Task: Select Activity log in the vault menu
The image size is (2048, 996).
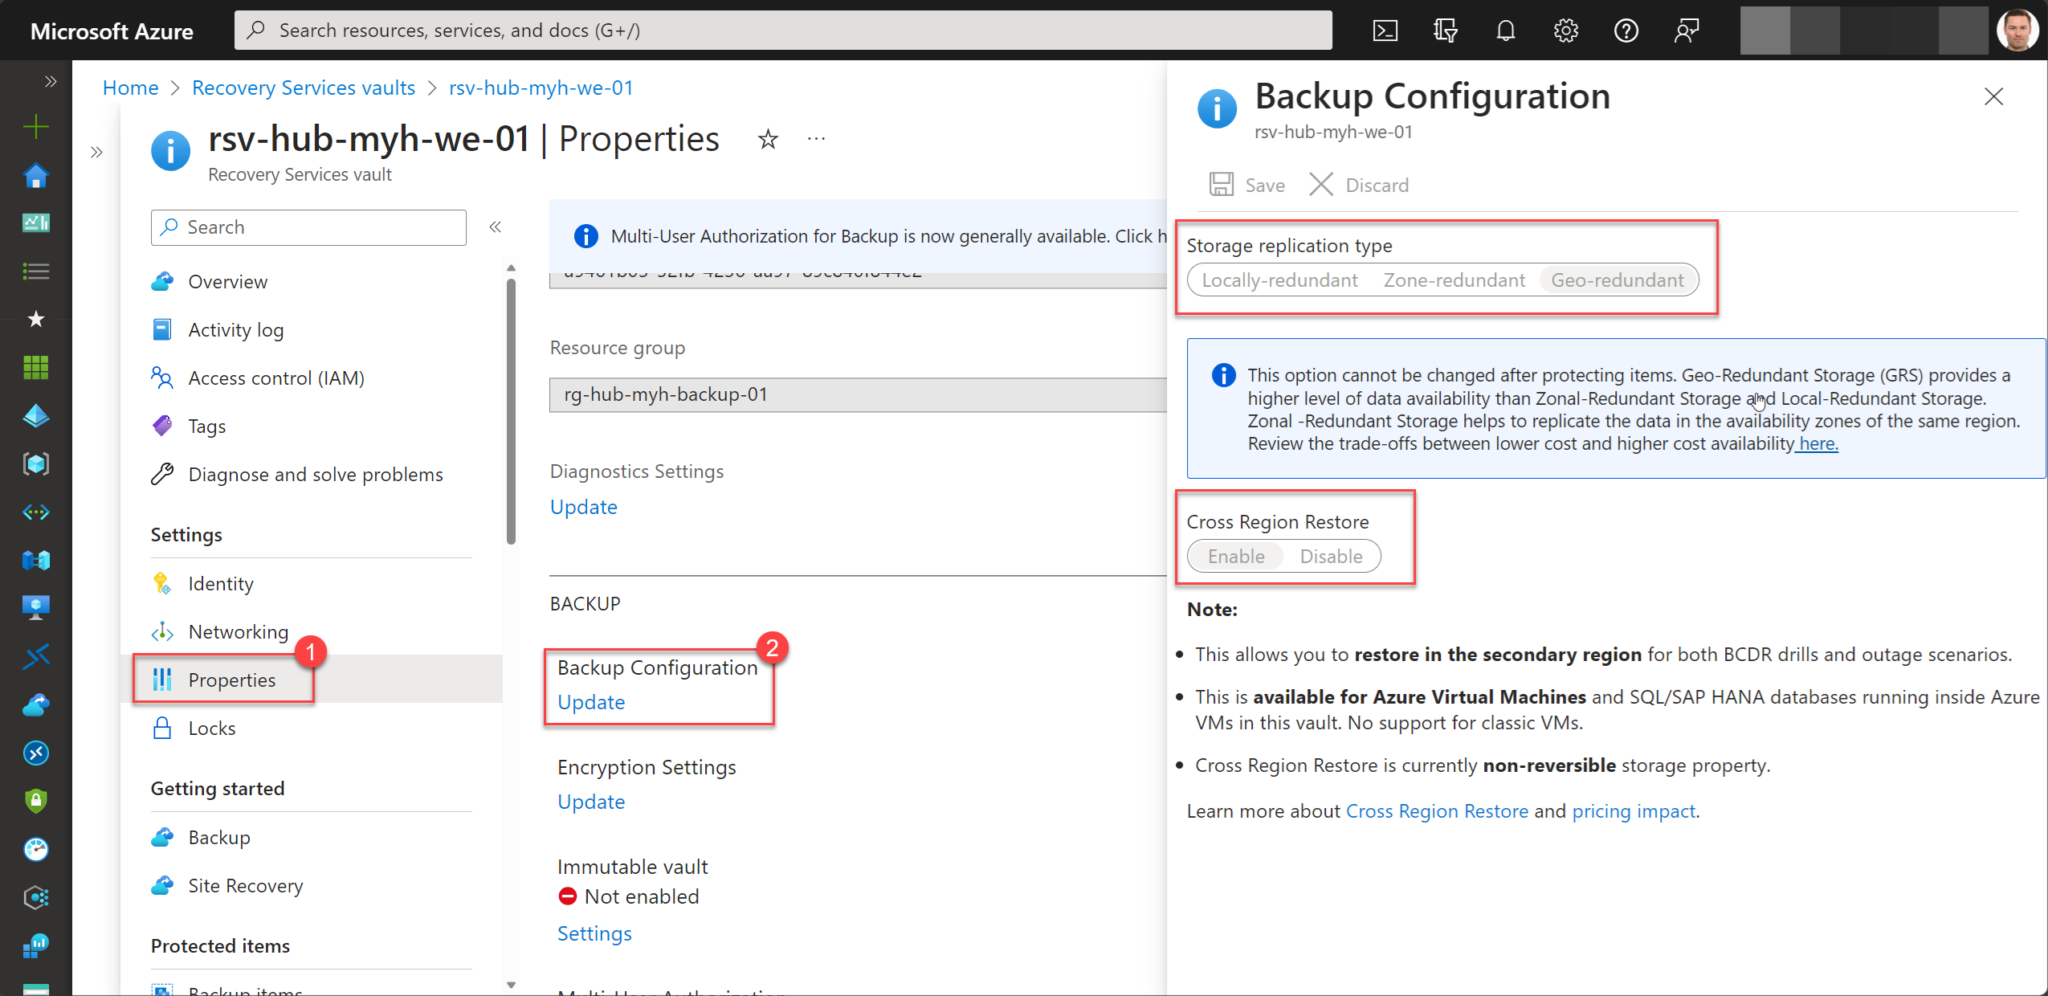Action: tap(237, 329)
